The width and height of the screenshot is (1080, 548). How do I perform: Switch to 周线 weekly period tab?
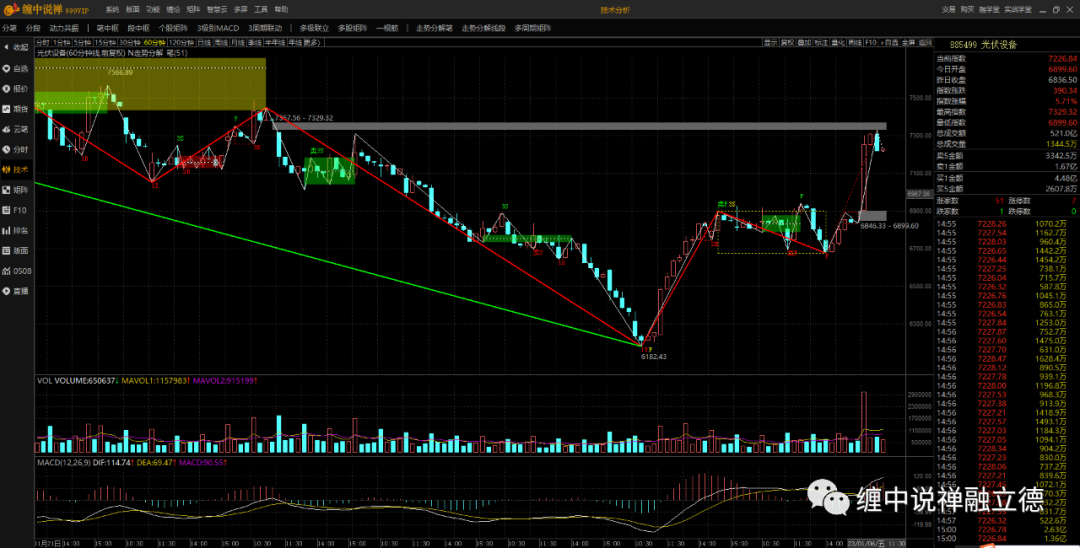pos(221,43)
